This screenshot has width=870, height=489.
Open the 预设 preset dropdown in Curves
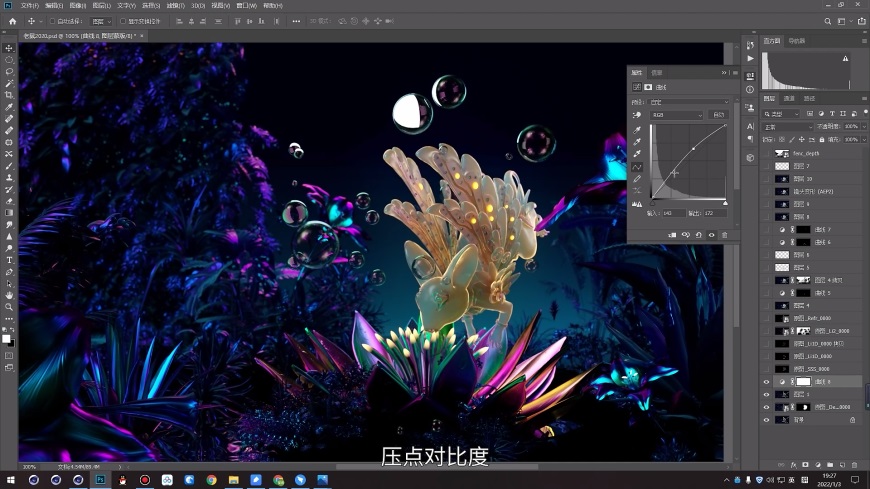point(690,102)
